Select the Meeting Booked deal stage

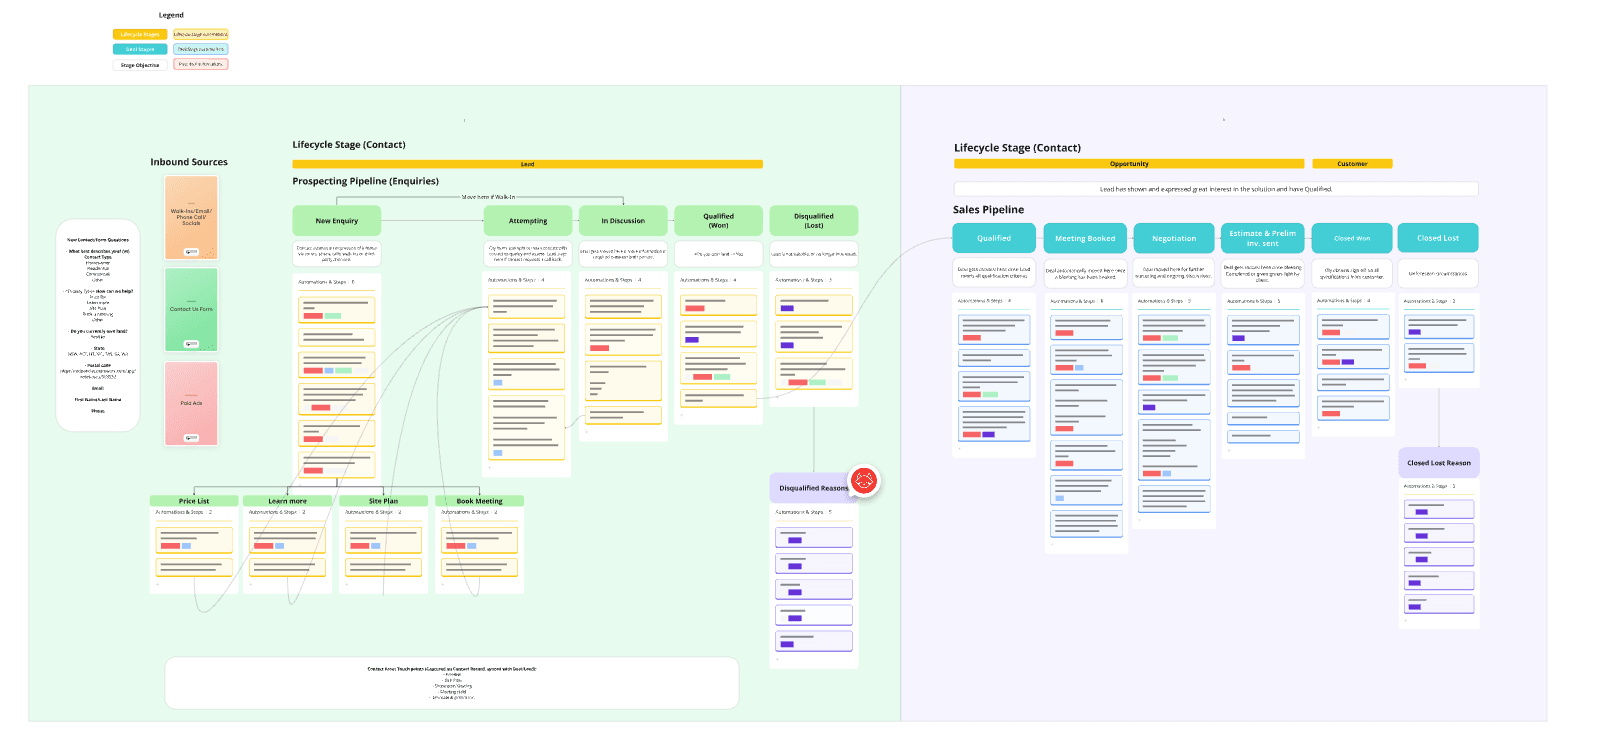[1085, 238]
